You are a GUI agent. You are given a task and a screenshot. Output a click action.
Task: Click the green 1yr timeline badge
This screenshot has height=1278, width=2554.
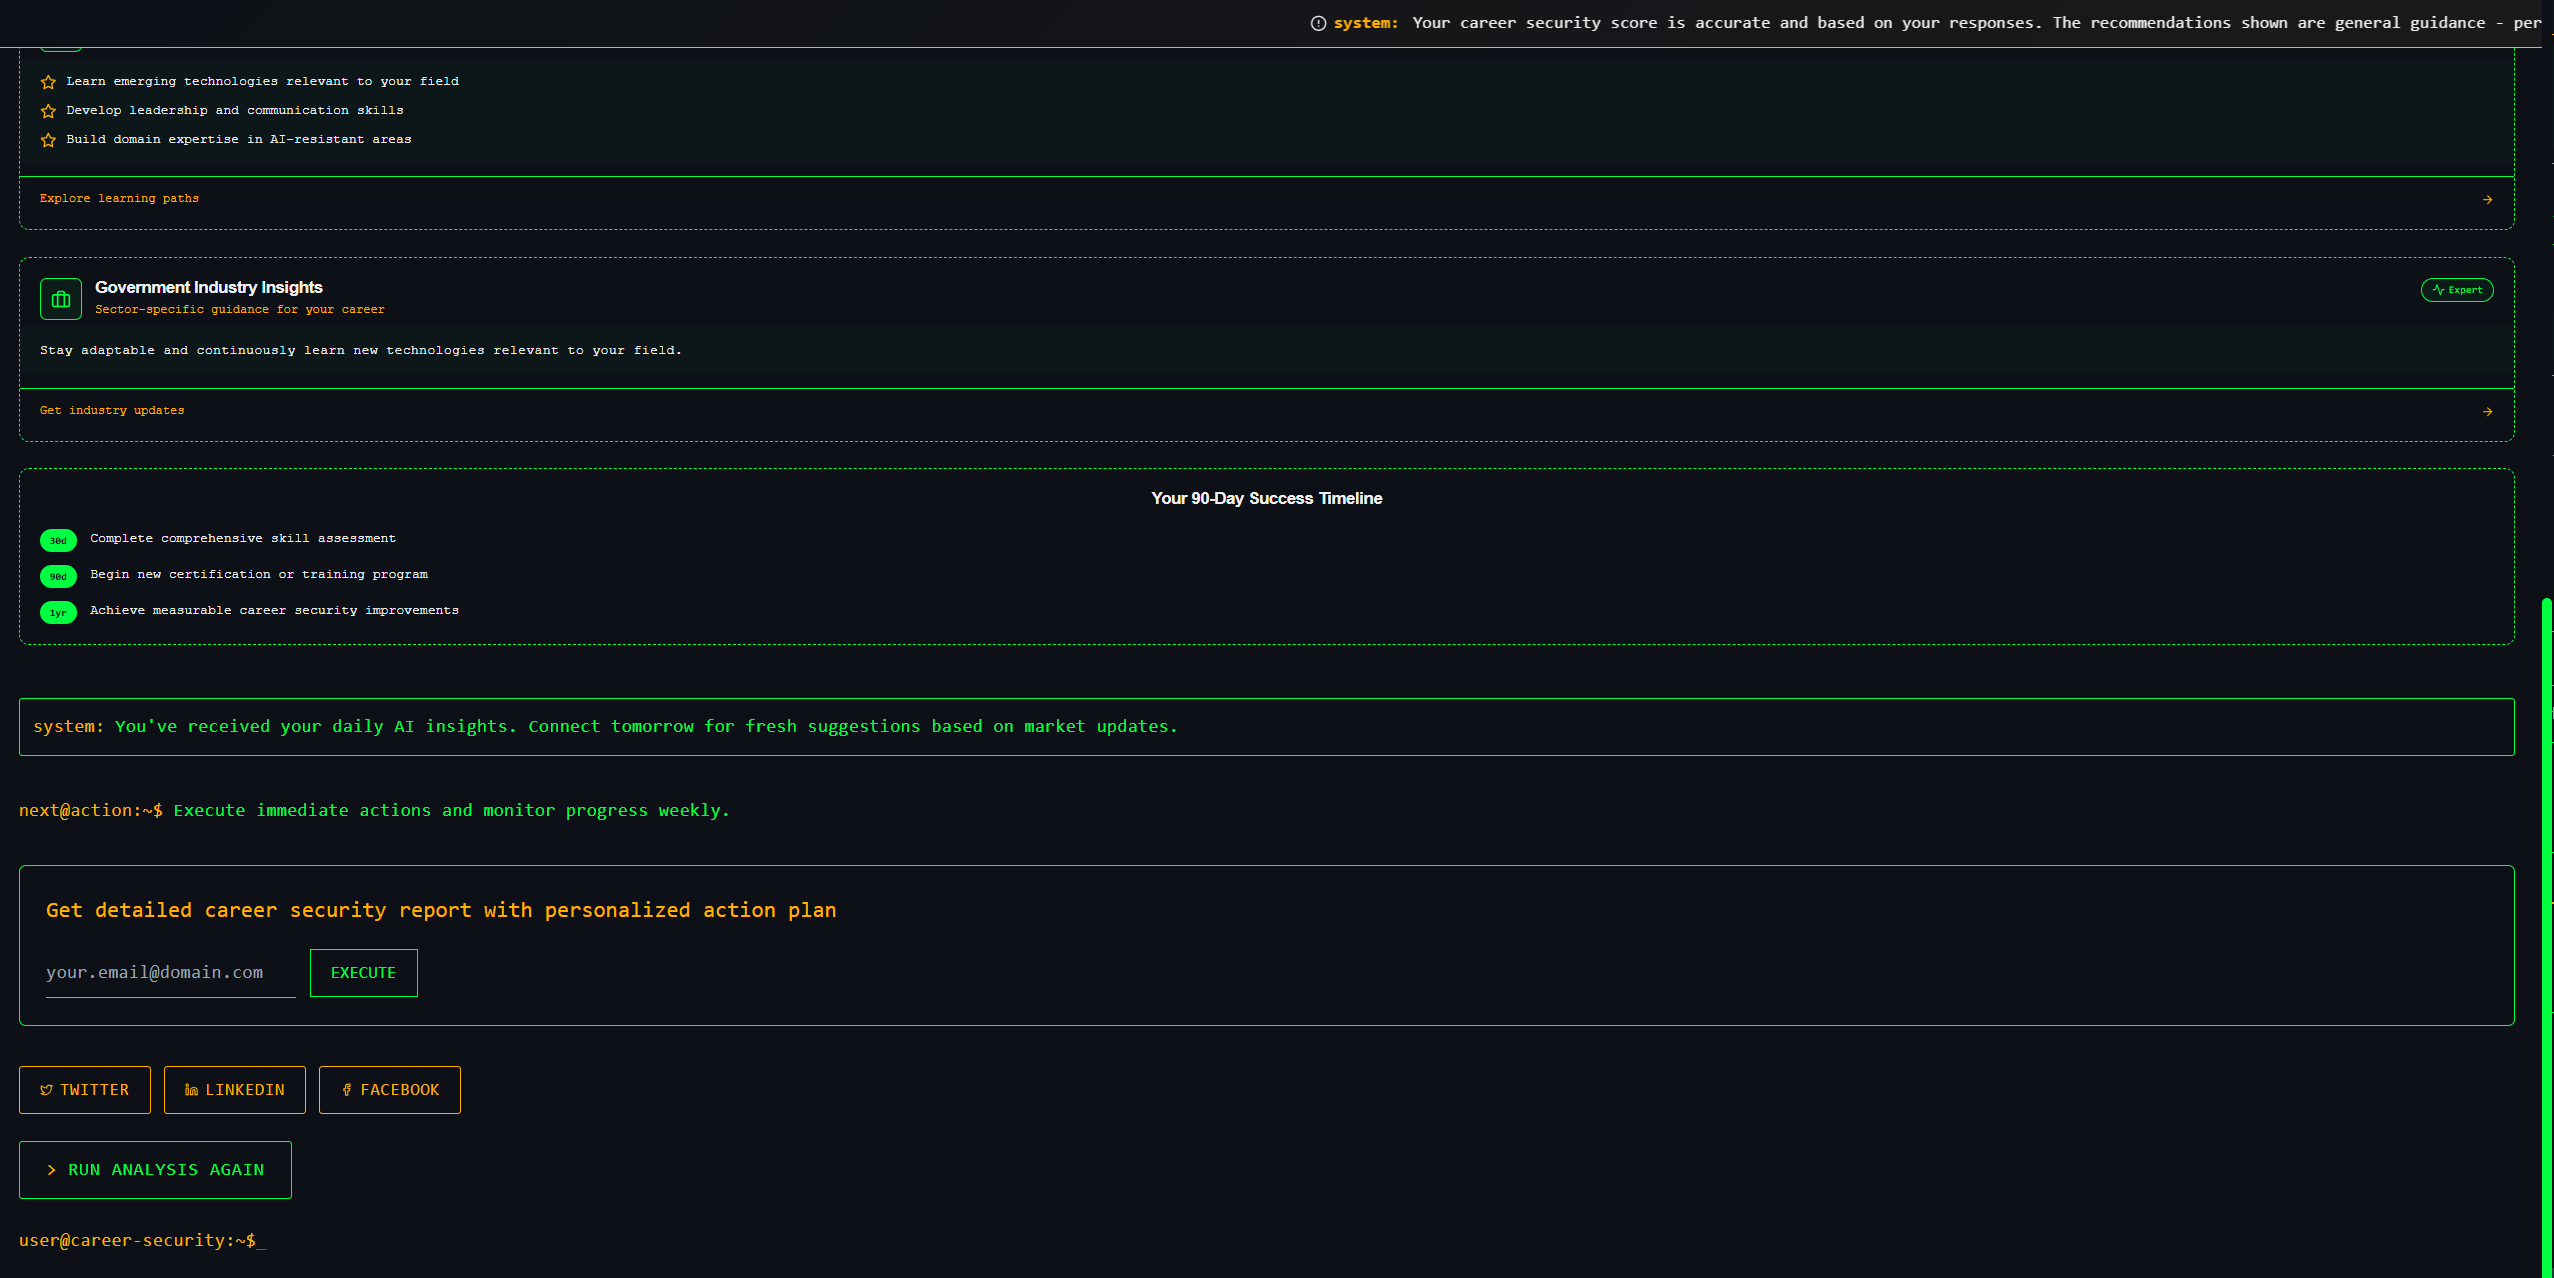(58, 612)
